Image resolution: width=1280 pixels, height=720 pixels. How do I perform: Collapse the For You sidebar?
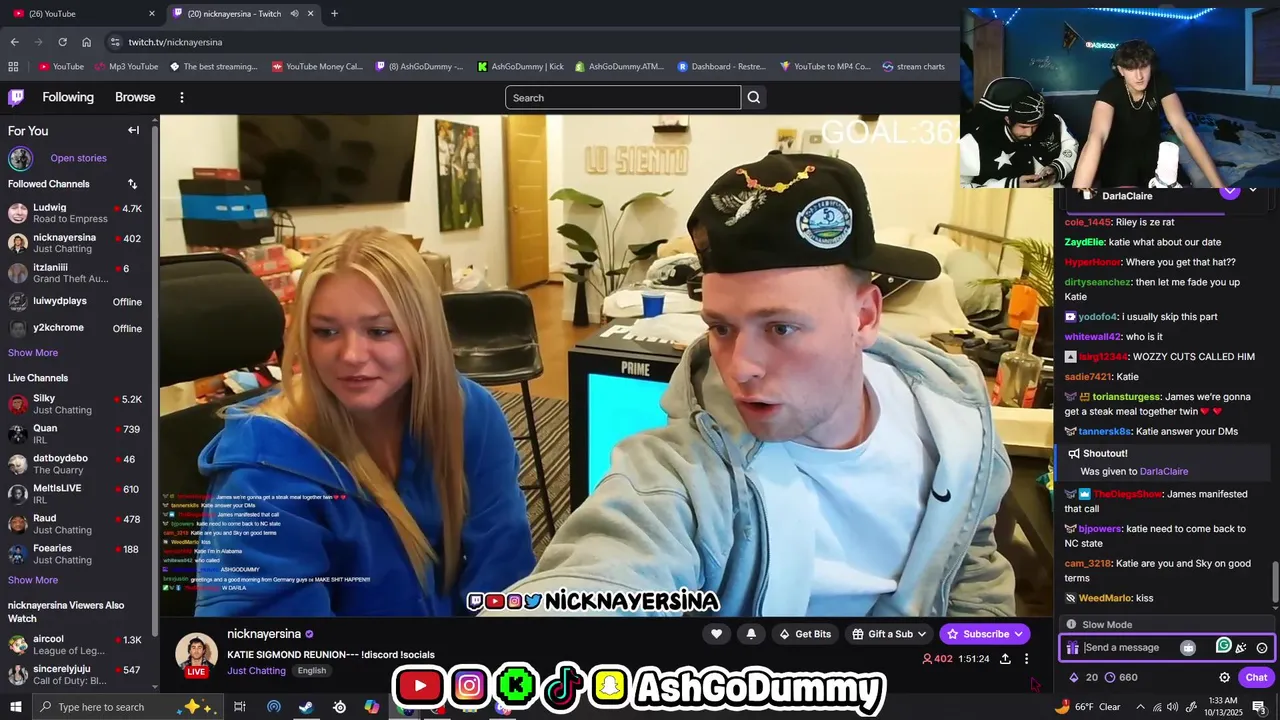(x=133, y=130)
